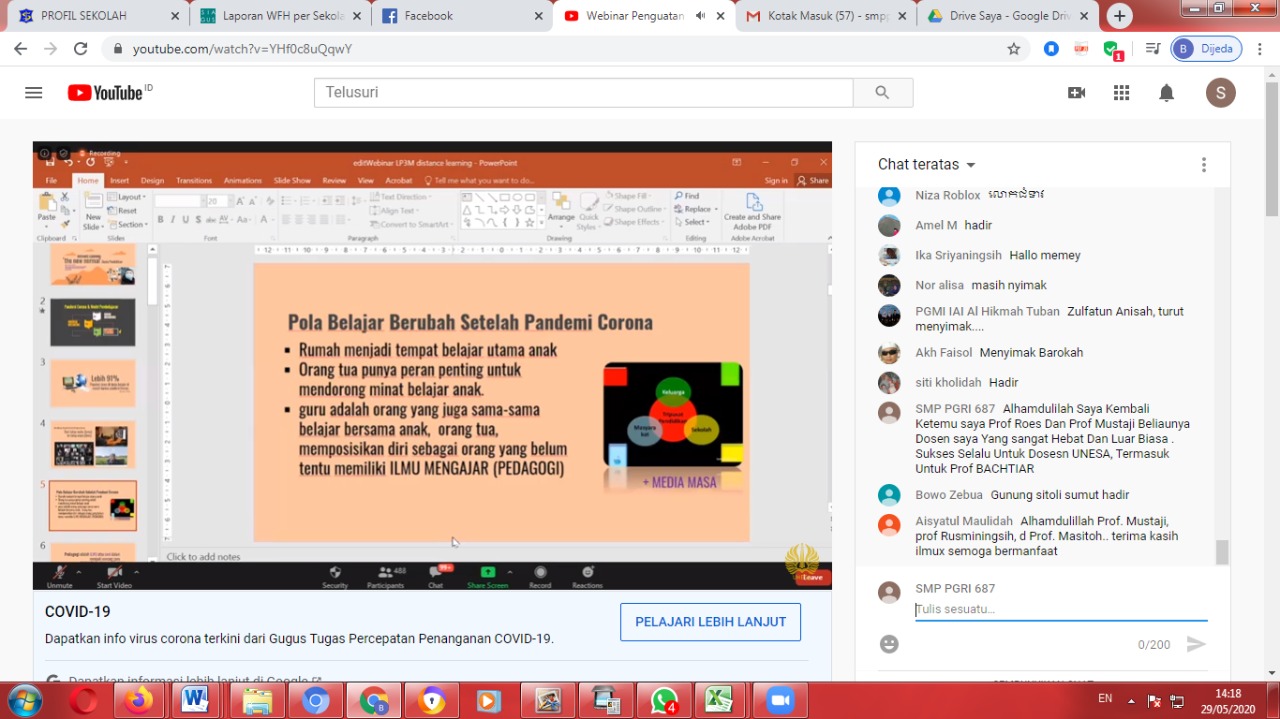Switch to Kotak Masuk (57) Gmail tab

tap(825, 16)
